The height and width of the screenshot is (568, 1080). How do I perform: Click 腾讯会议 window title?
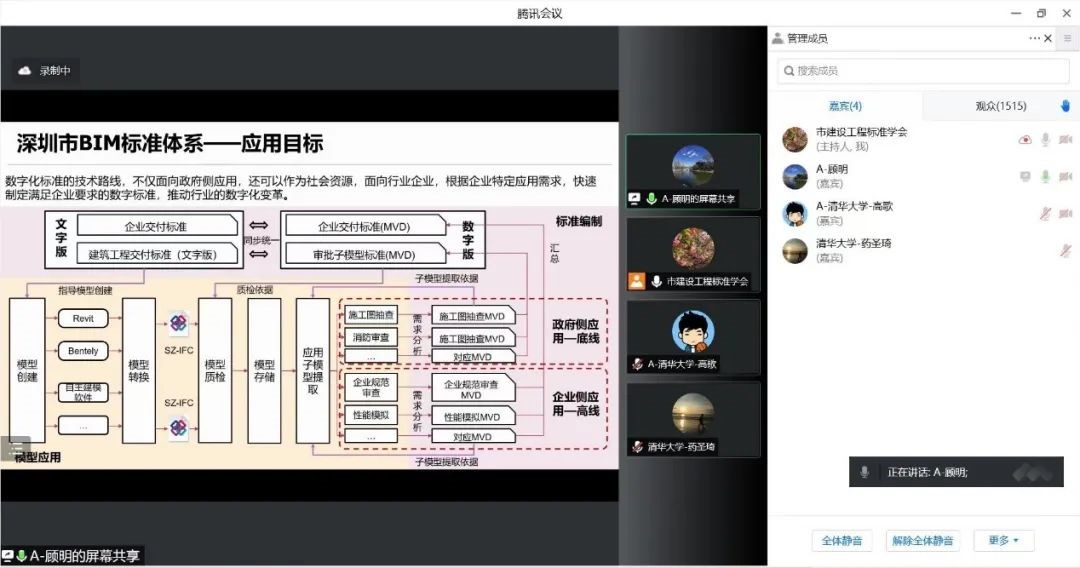click(x=540, y=13)
